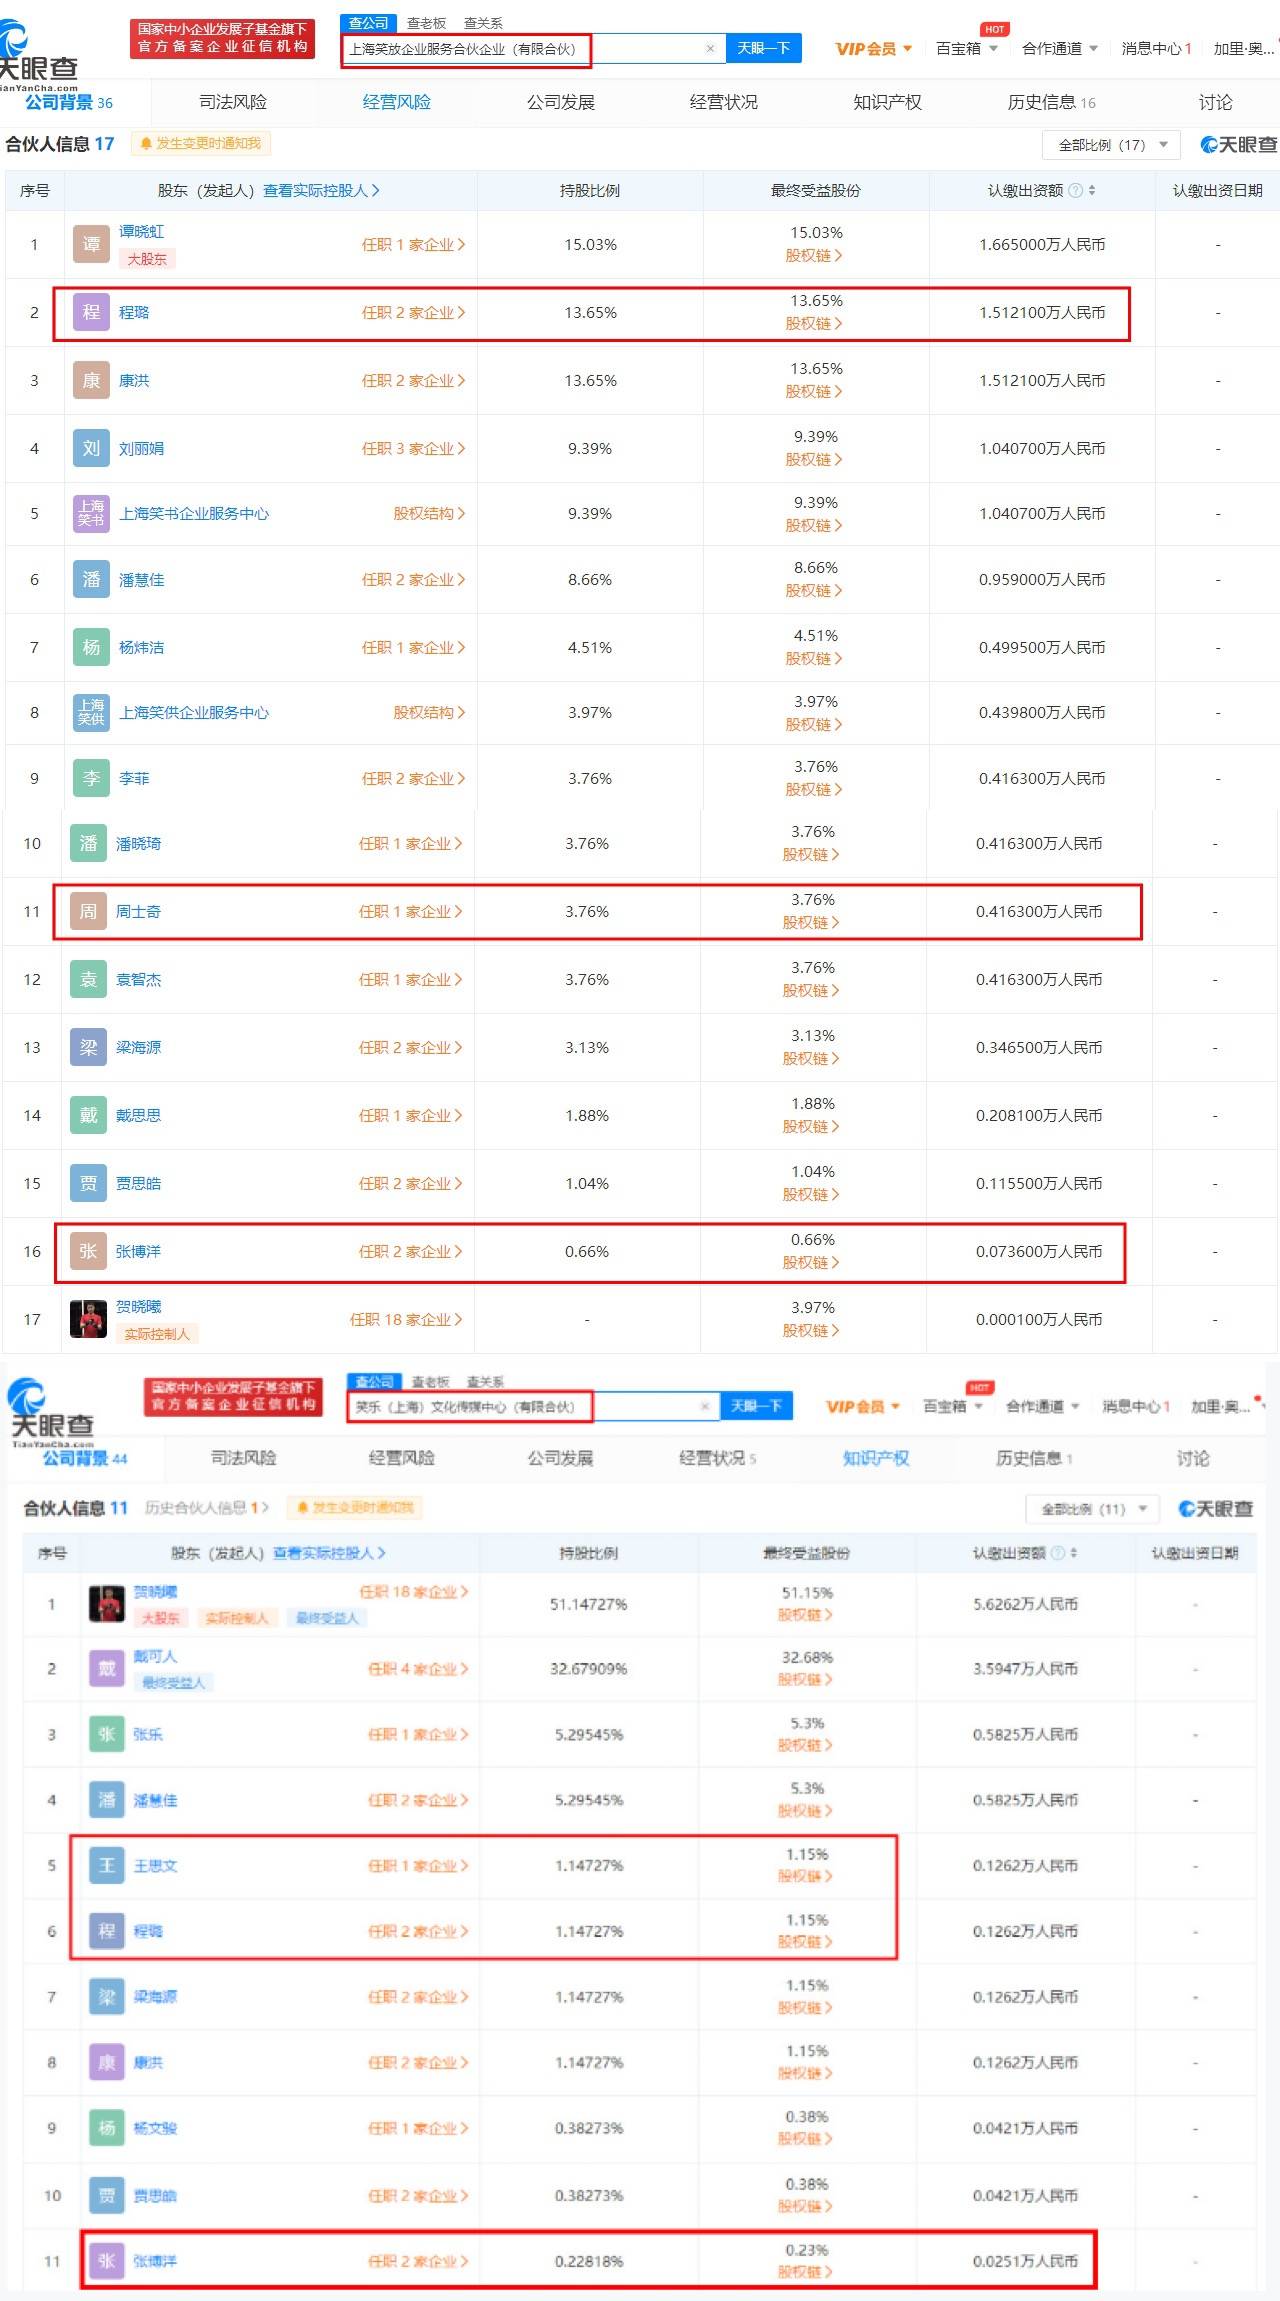Open the 经营状况 5 tab

pyautogui.click(x=717, y=1458)
